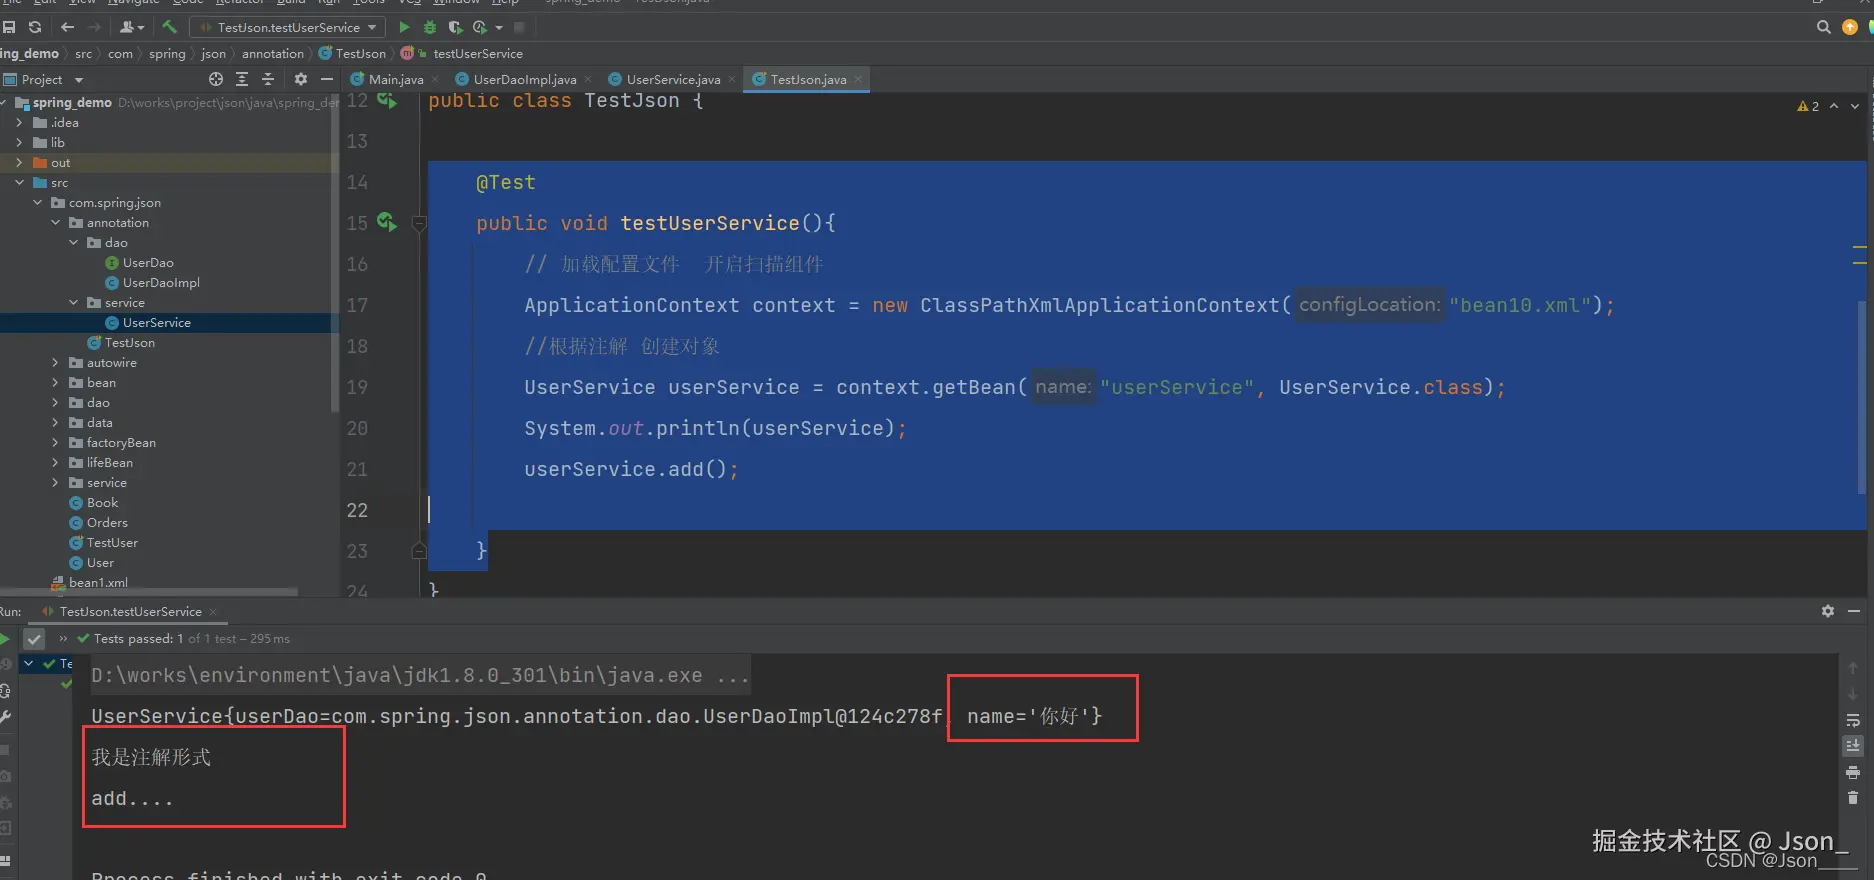
Task: Close the TestJson.java tab
Action: (x=858, y=79)
